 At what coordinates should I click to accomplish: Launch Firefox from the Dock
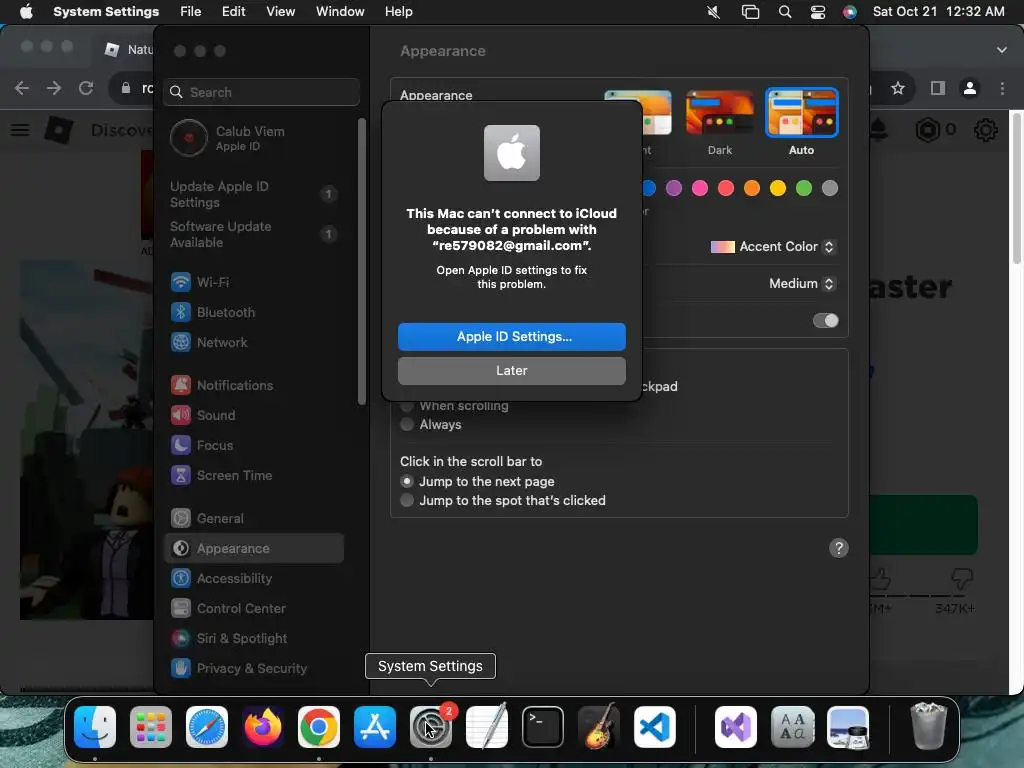tap(263, 727)
